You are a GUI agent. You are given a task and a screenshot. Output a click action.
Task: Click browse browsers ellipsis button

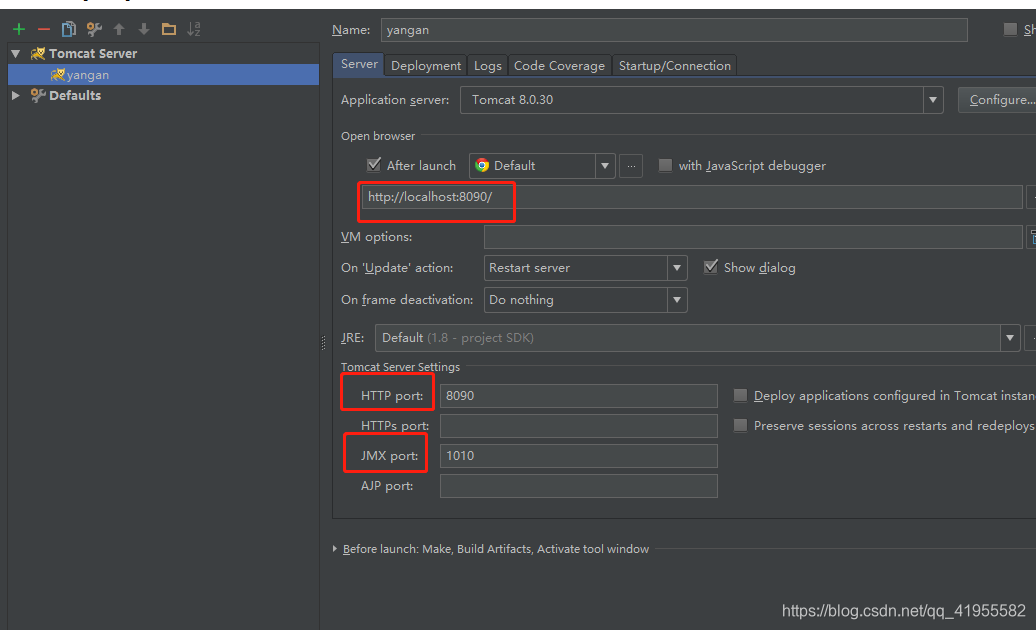631,166
